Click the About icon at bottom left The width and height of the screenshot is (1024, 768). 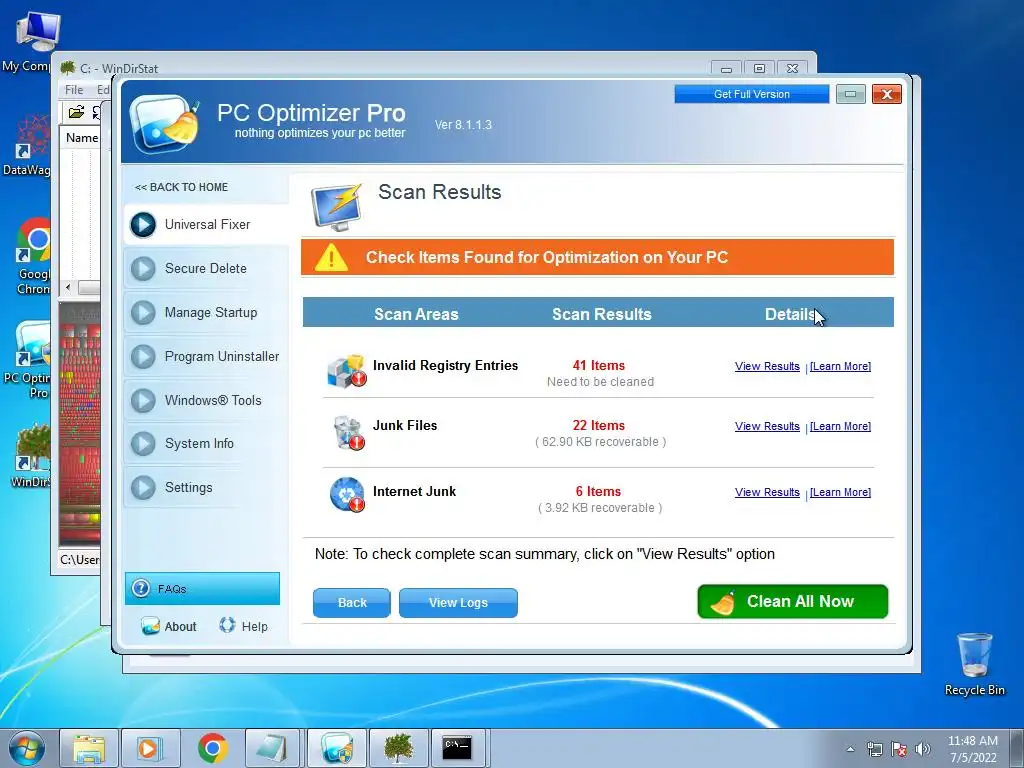[x=150, y=626]
